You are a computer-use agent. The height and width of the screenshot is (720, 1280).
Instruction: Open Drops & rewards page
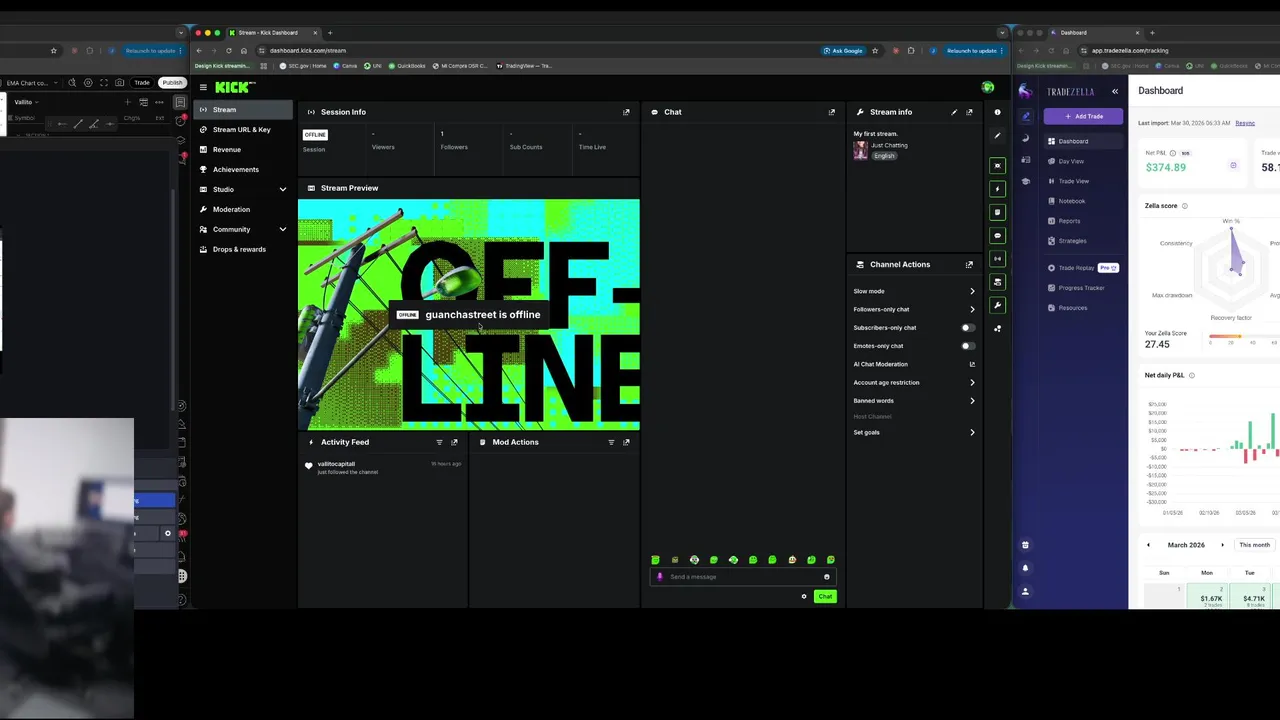coord(243,249)
